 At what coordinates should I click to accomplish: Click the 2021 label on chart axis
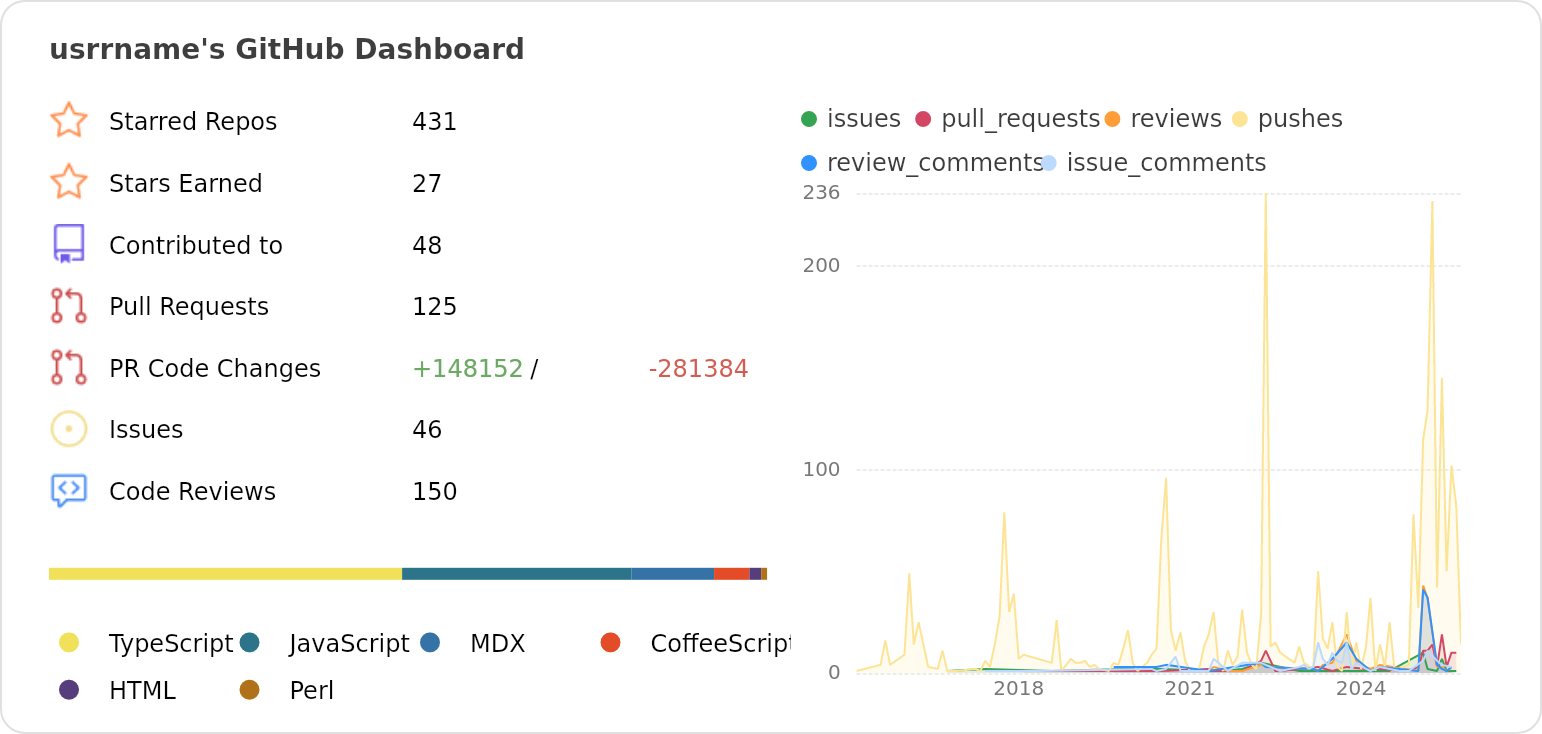pyautogui.click(x=1189, y=689)
